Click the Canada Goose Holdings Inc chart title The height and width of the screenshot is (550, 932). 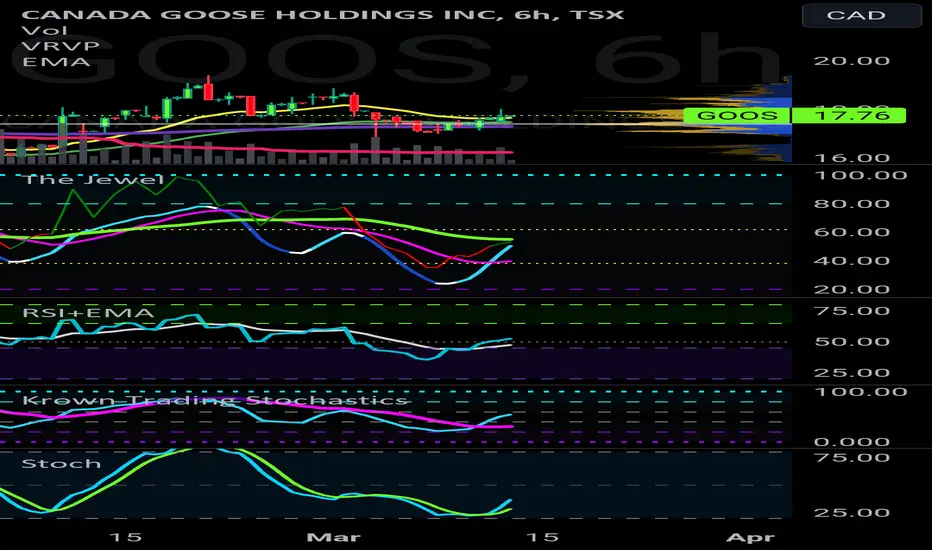(323, 14)
